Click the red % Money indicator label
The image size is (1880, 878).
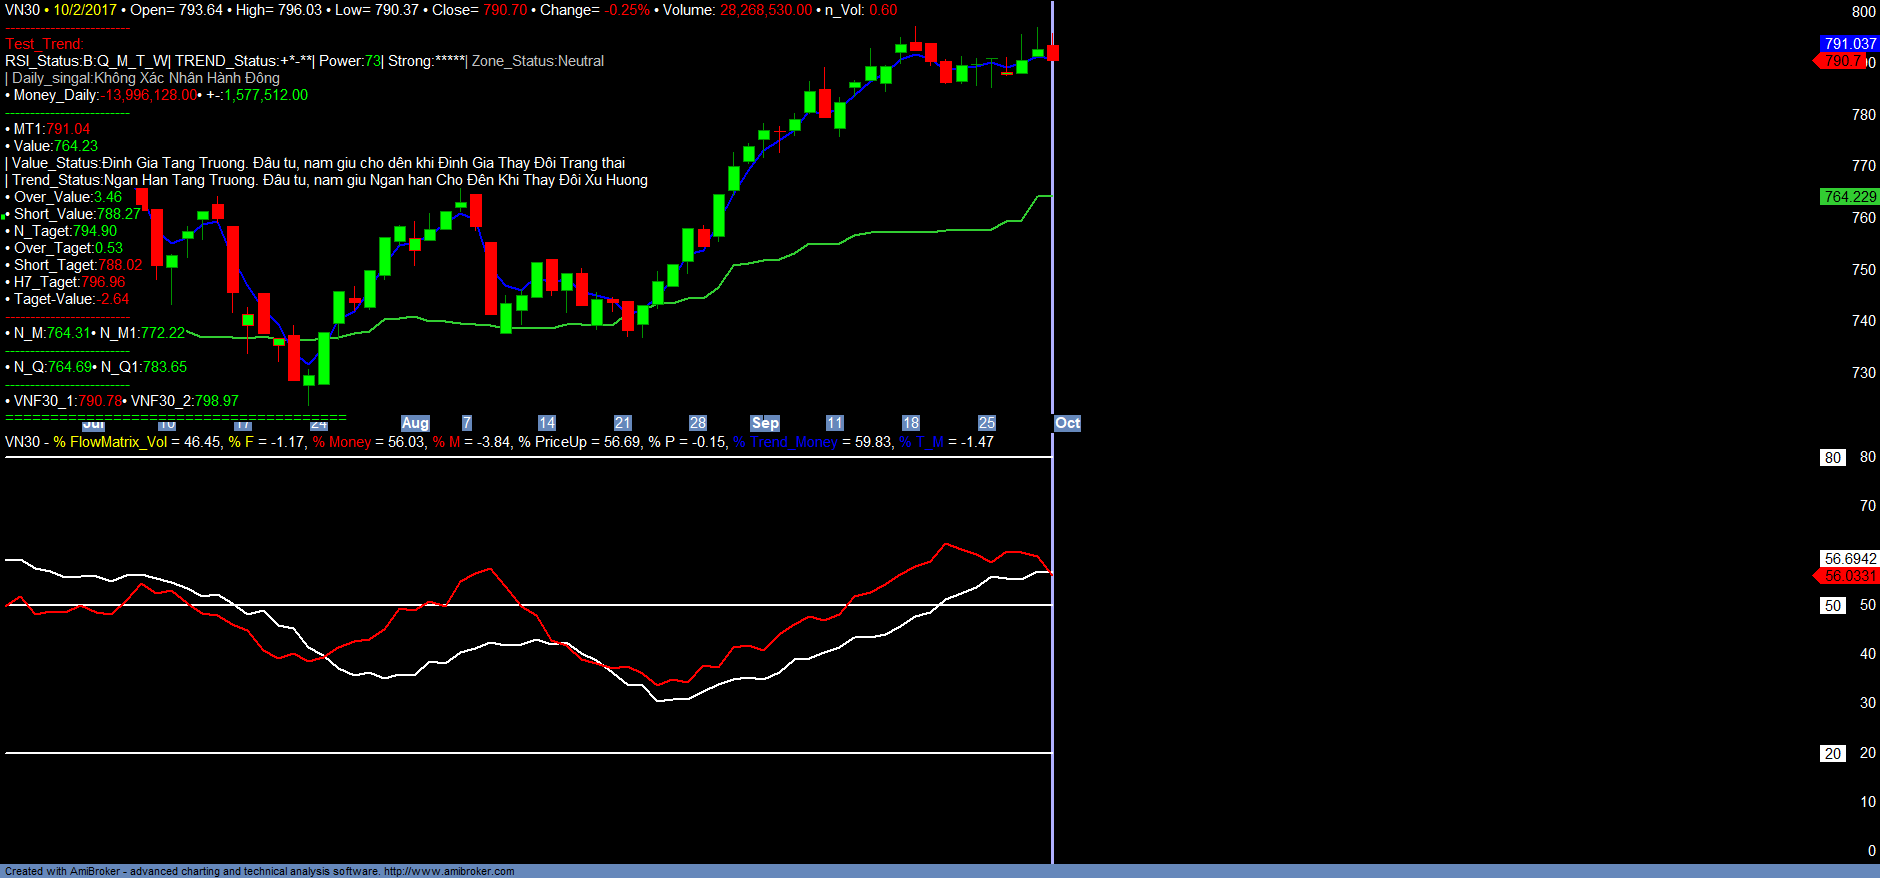(x=342, y=442)
